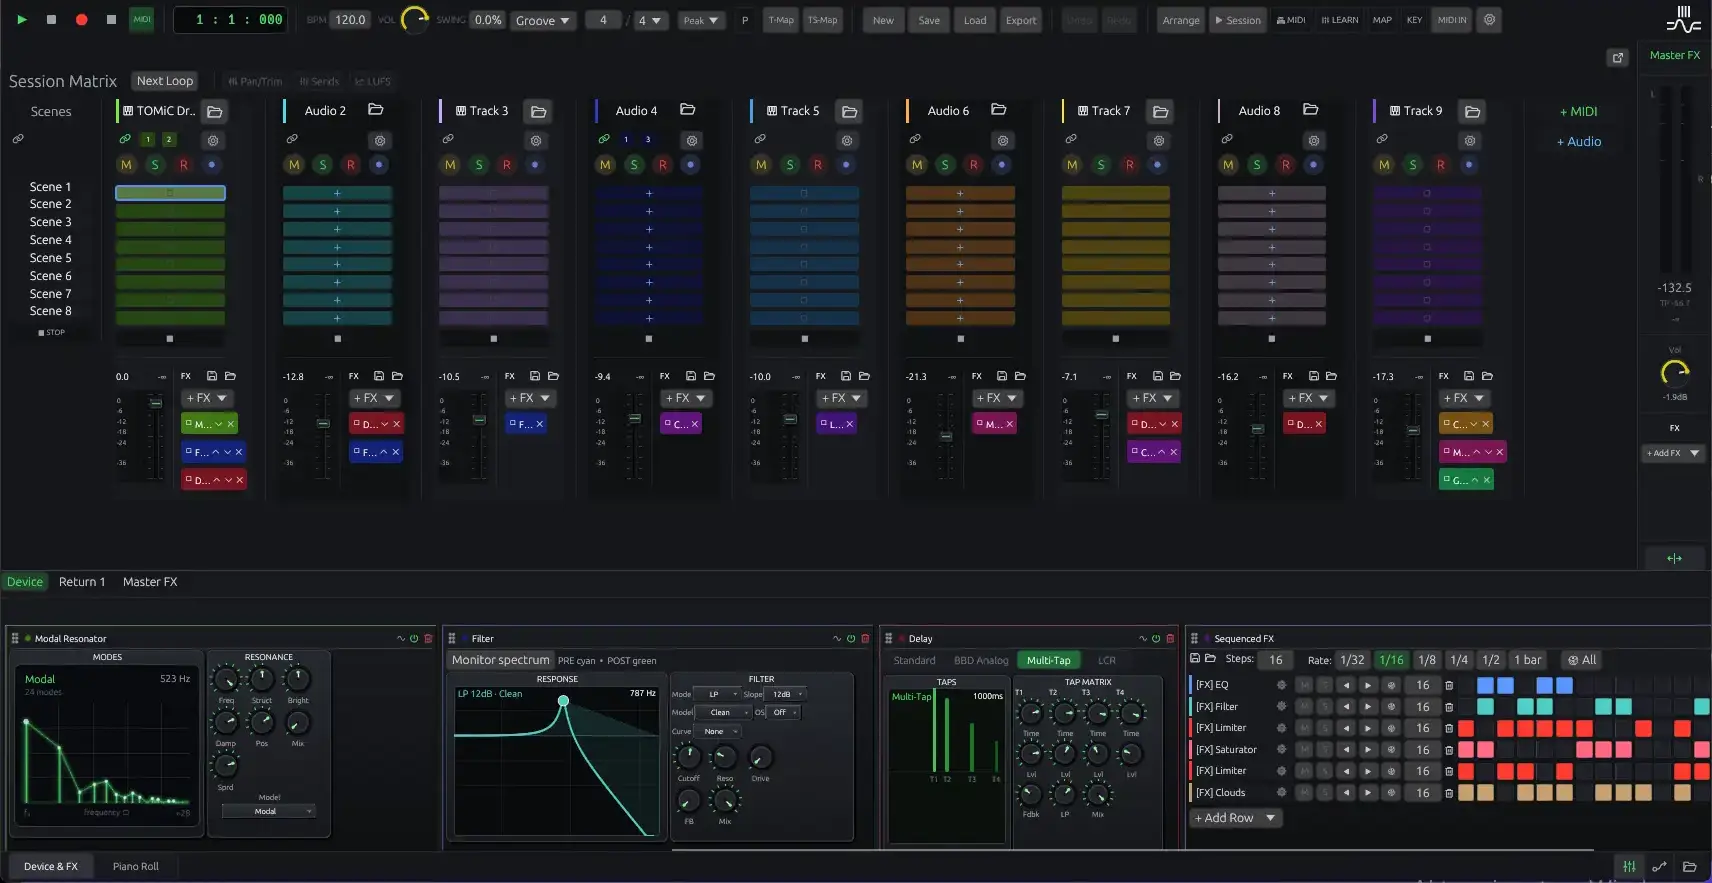
Task: Open settings gear of [FX] Filter row
Action: 1281,707
